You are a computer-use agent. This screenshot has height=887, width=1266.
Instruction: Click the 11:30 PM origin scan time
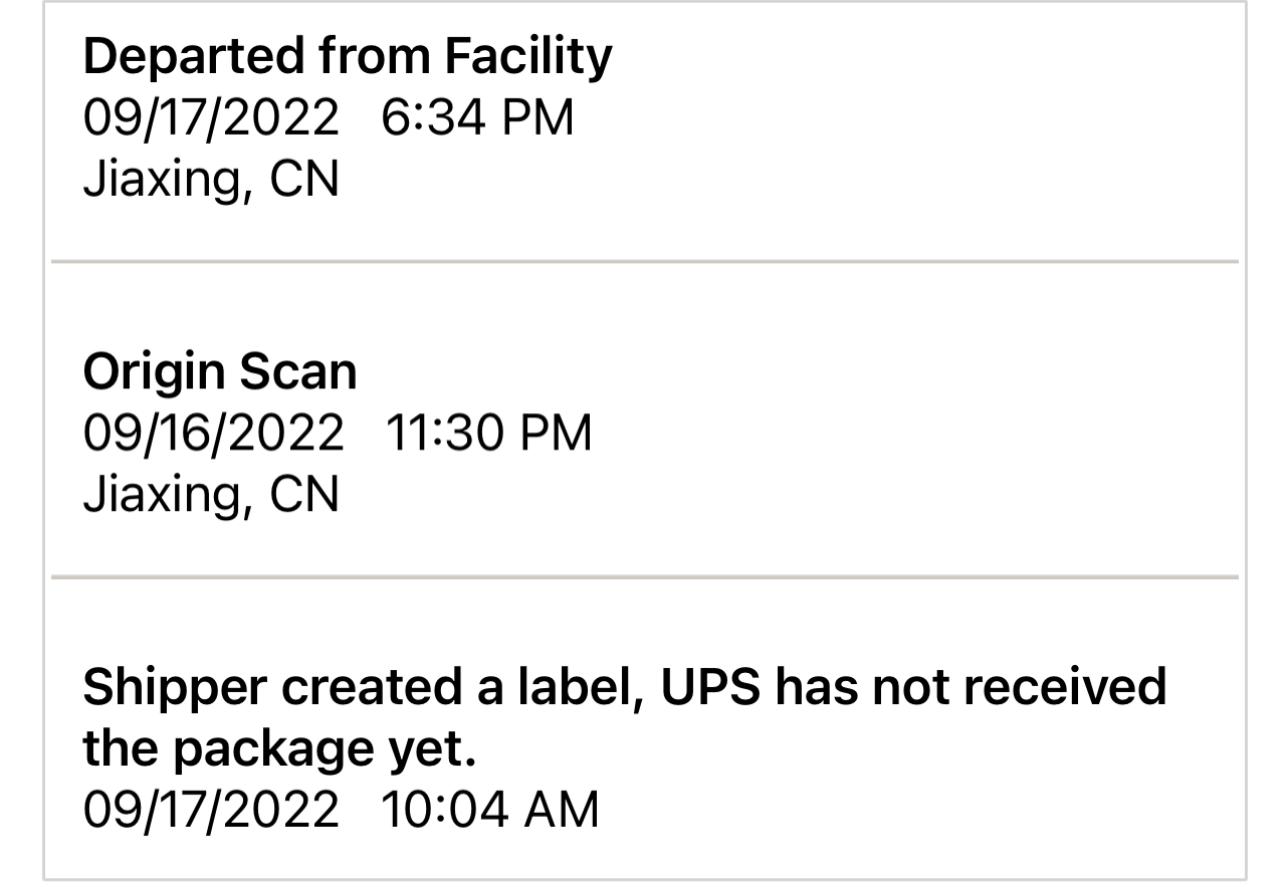[x=487, y=434]
